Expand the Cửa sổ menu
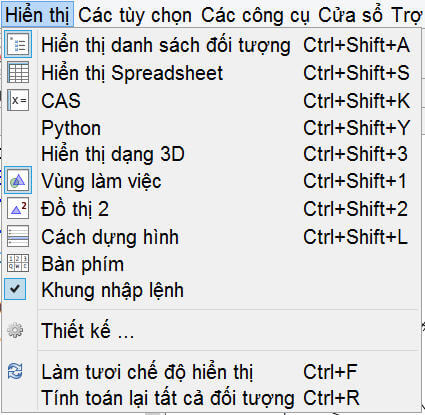Viewport: 425px width, 415px height. coord(350,15)
